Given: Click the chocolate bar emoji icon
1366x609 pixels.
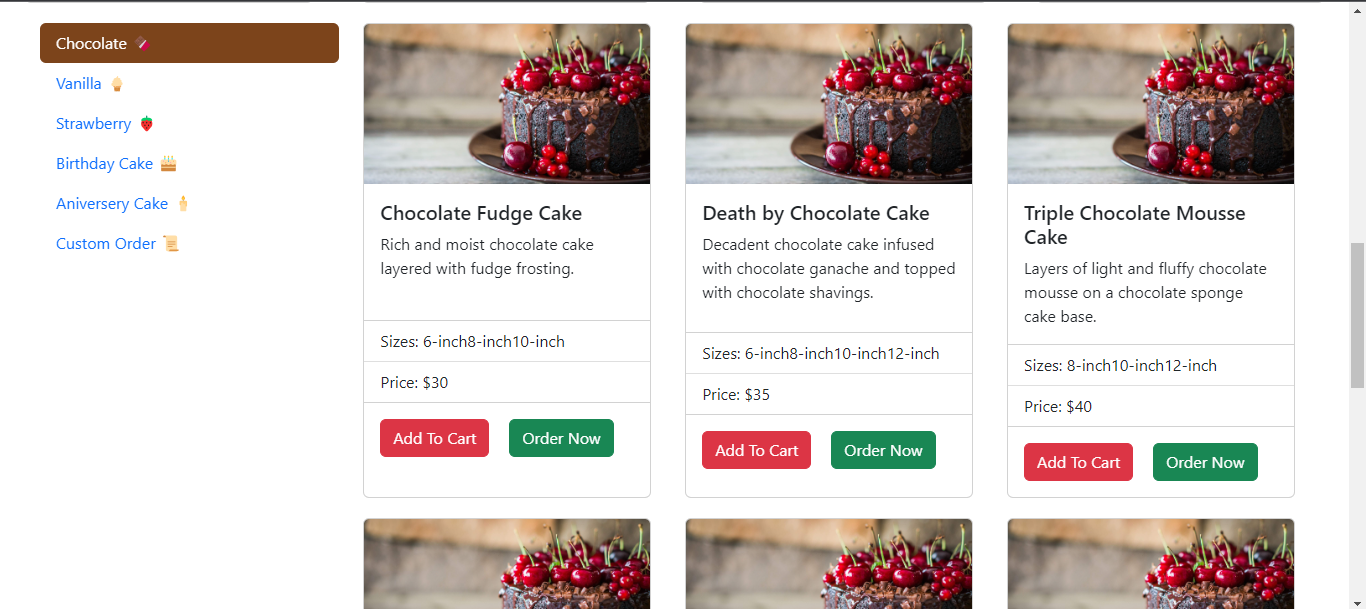Looking at the screenshot, I should tap(142, 44).
